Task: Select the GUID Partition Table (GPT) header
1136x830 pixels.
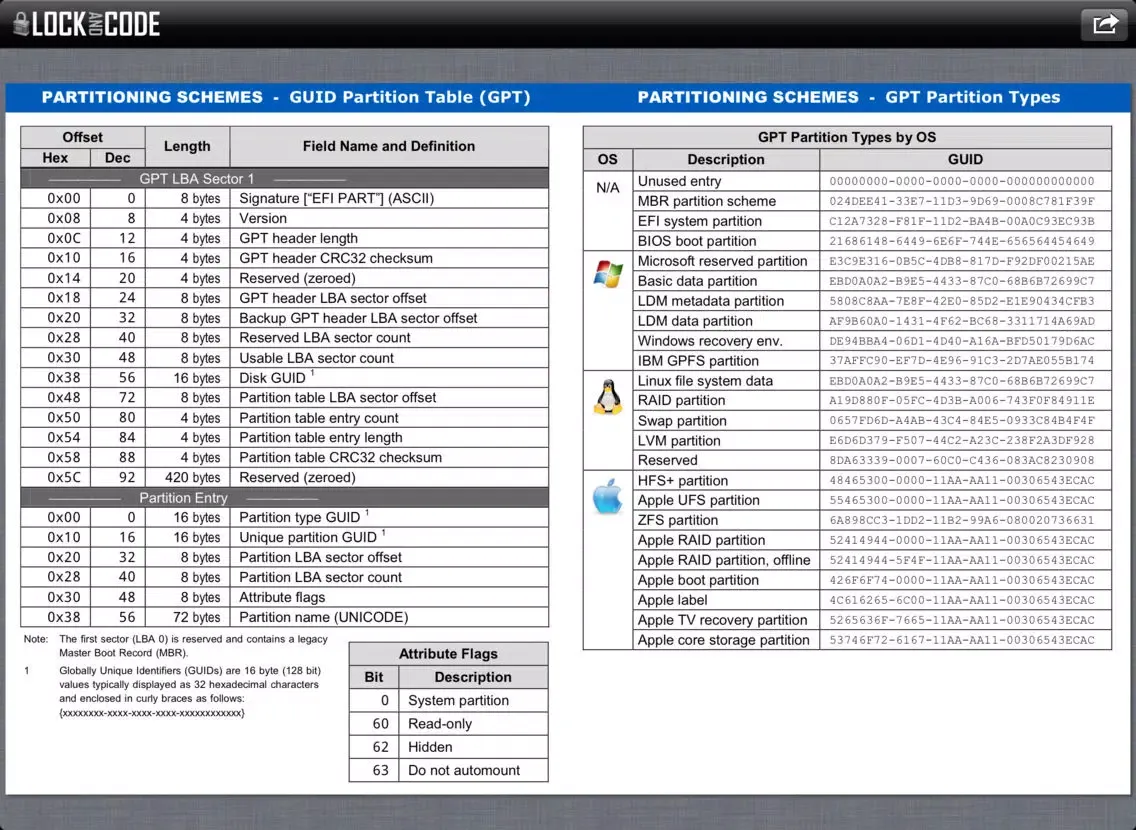Action: 286,97
